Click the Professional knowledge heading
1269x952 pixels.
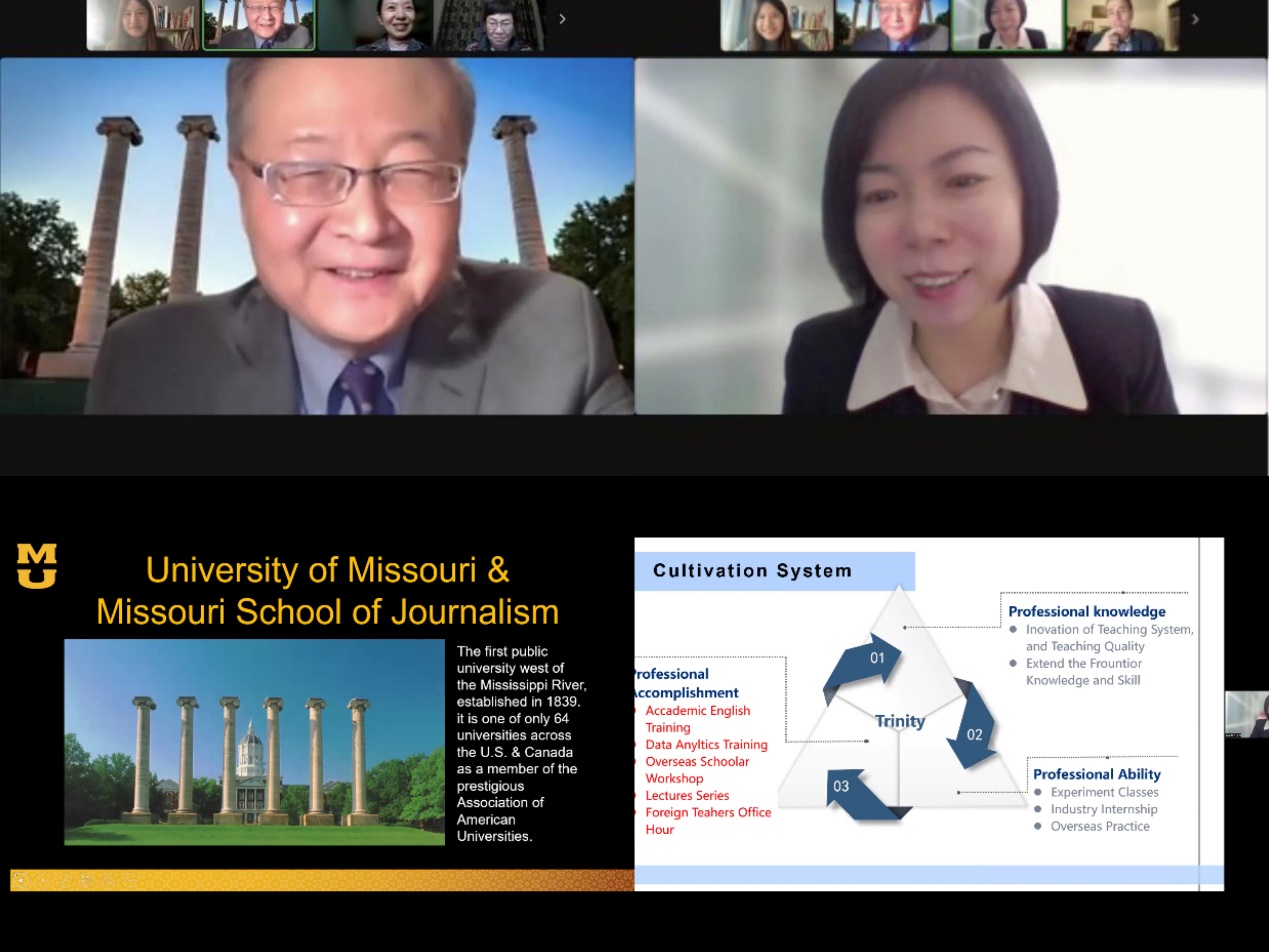click(1086, 611)
